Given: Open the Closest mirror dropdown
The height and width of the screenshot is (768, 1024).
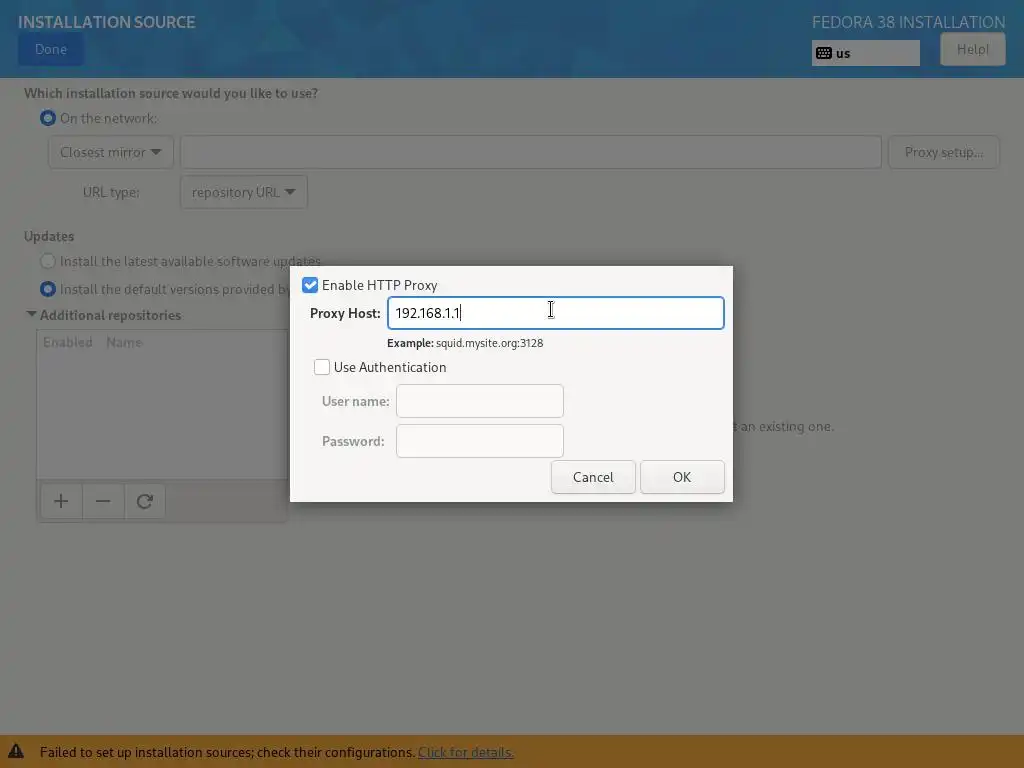Looking at the screenshot, I should [x=111, y=152].
